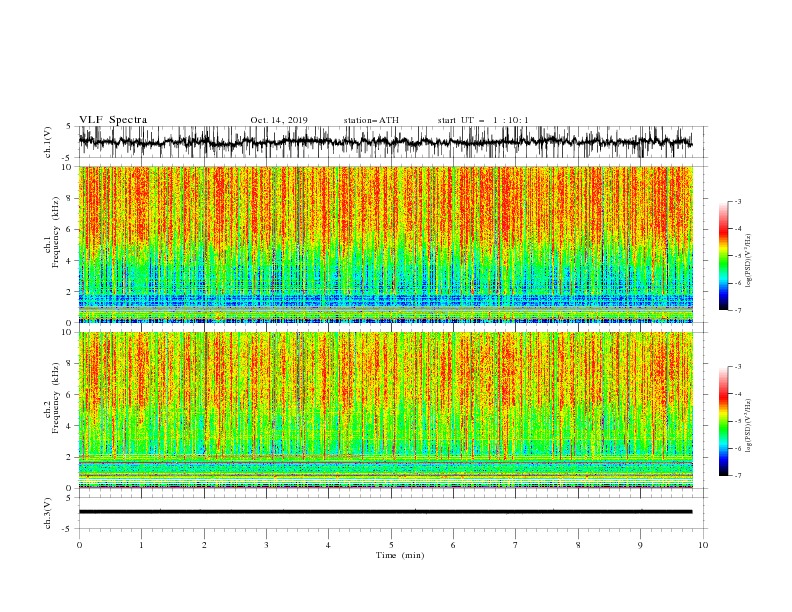Viewport: 792px width, 612px height.
Task: Click the "6" kHz tick on ch.2 axis
Action: pyautogui.click(x=70, y=394)
